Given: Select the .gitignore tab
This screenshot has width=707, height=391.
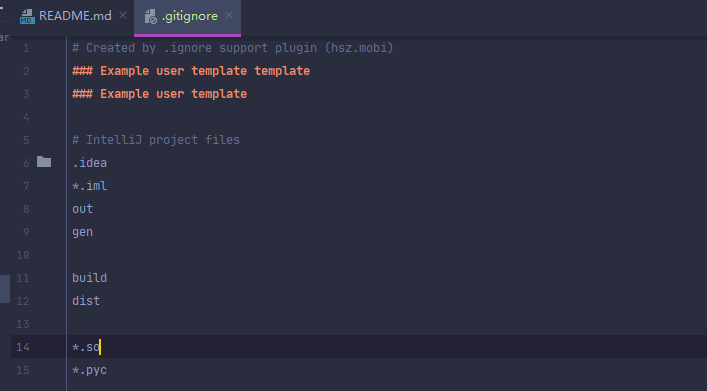Looking at the screenshot, I should pyautogui.click(x=188, y=17).
